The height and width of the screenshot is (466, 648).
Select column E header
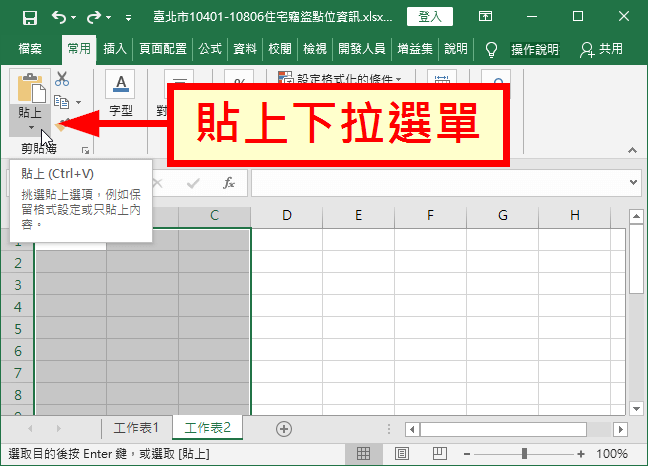(x=358, y=215)
